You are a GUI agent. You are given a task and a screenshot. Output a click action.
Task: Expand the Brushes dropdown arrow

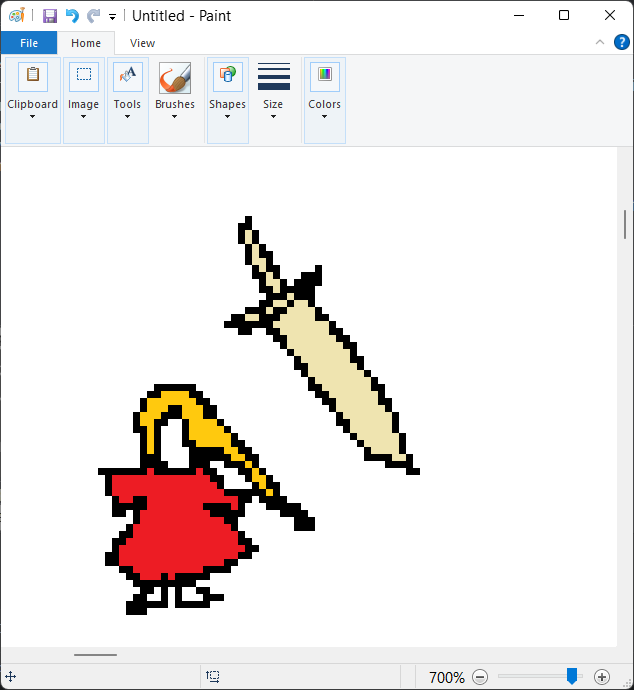coord(175,117)
